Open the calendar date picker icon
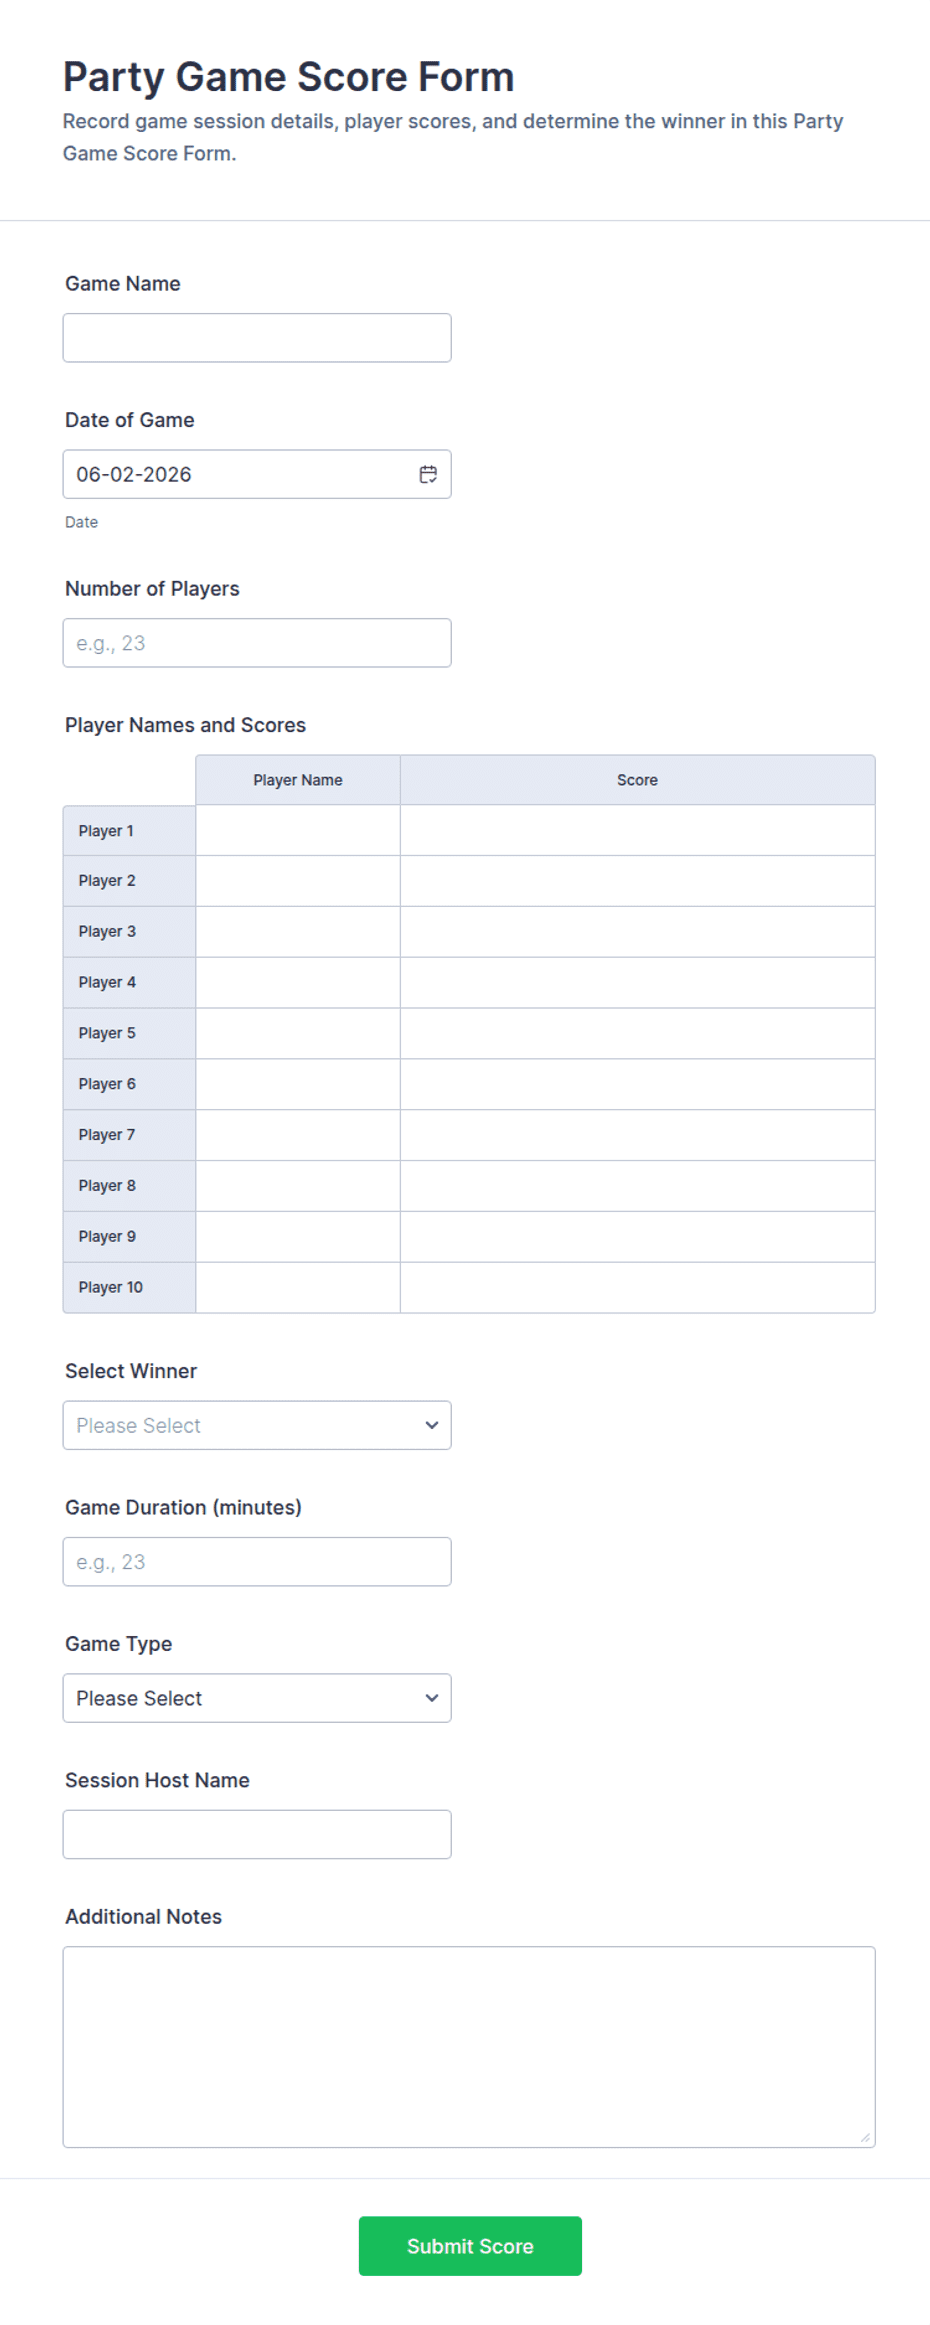Screen dimensions: 930x2325 (428, 474)
